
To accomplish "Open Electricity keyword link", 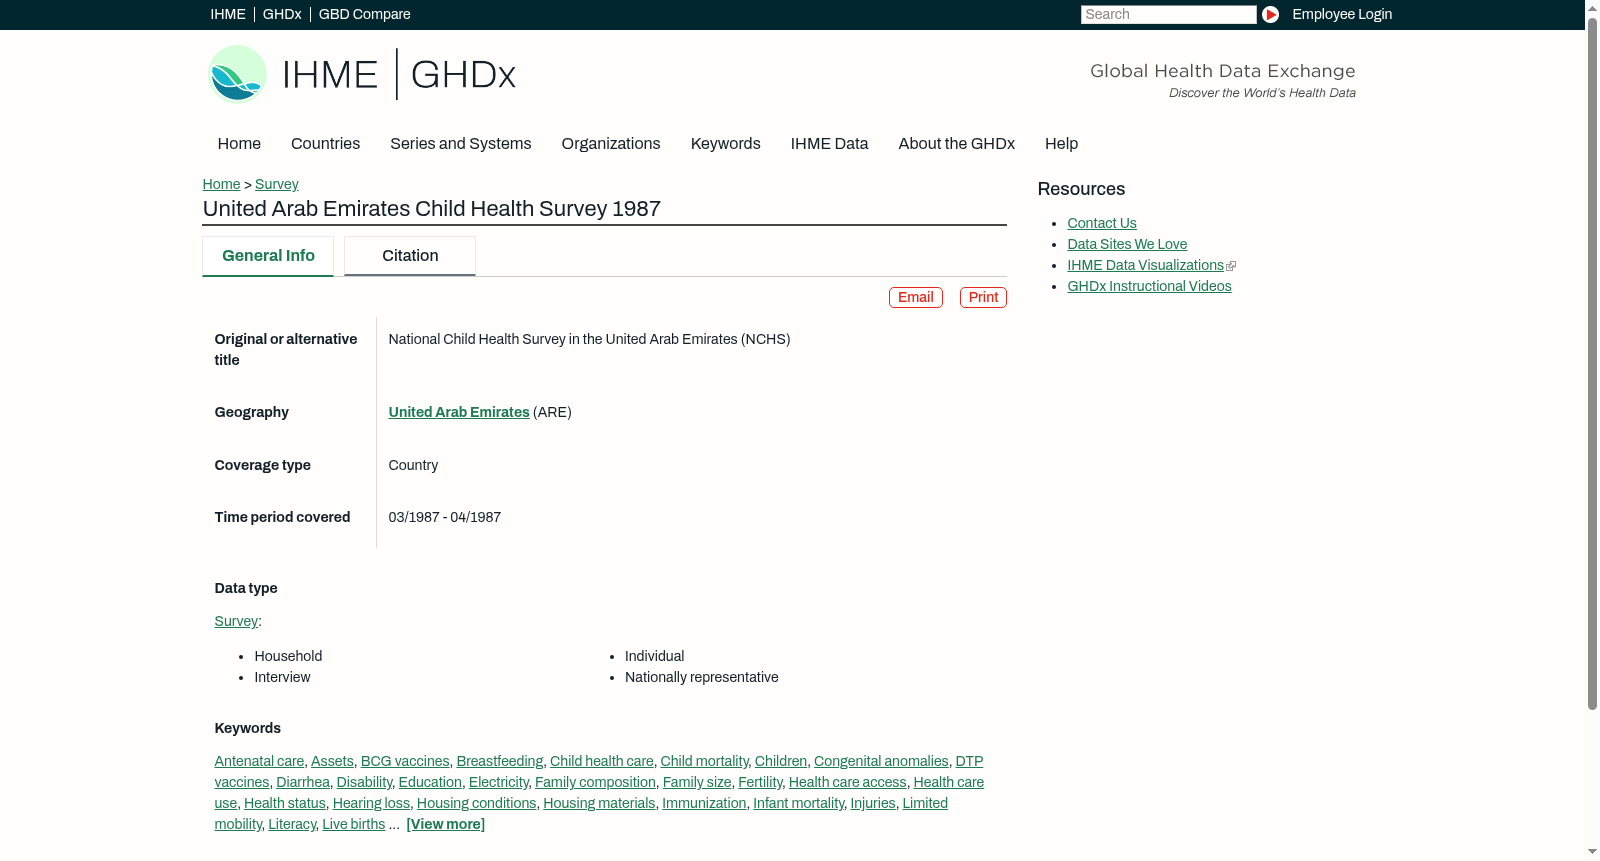I will [499, 782].
